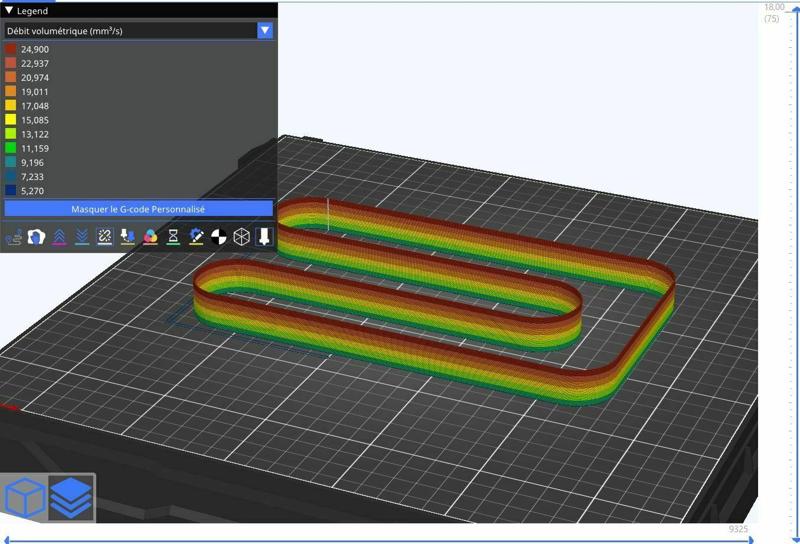The width and height of the screenshot is (800, 544).
Task: Click horizontal moves slider left thumb
Action: pyautogui.click(x=7, y=540)
